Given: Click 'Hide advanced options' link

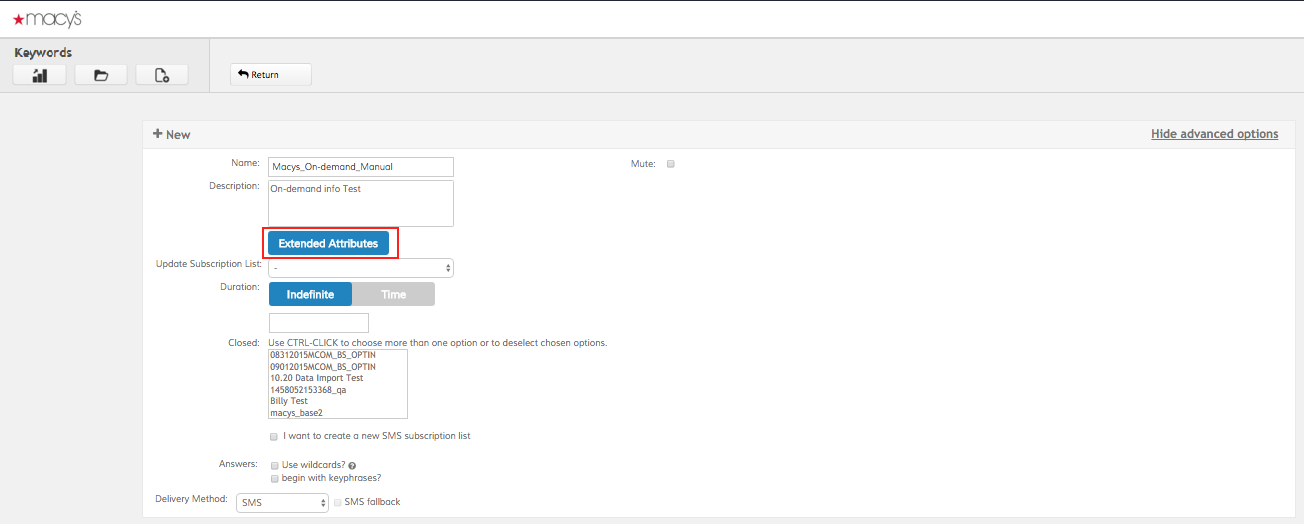Looking at the screenshot, I should [1214, 134].
